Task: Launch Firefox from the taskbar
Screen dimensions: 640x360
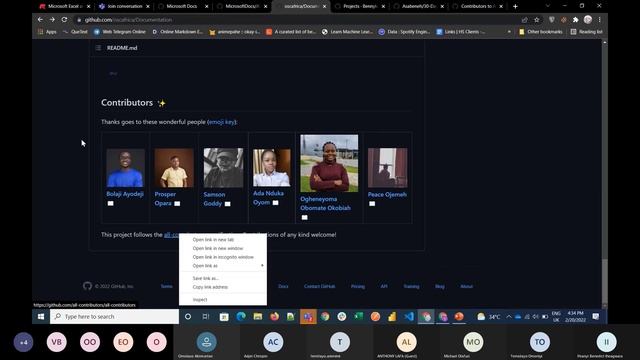Action: click(x=274, y=316)
